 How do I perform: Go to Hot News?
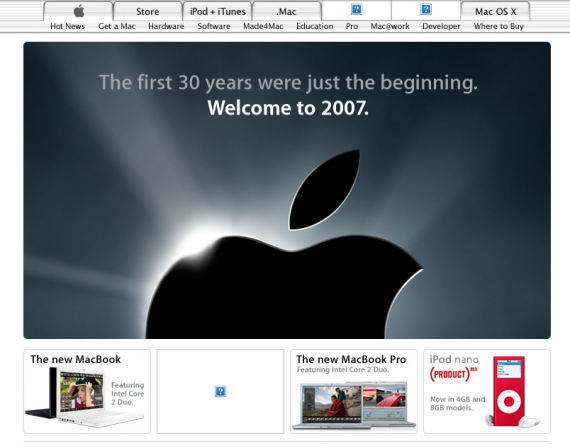coord(67,26)
